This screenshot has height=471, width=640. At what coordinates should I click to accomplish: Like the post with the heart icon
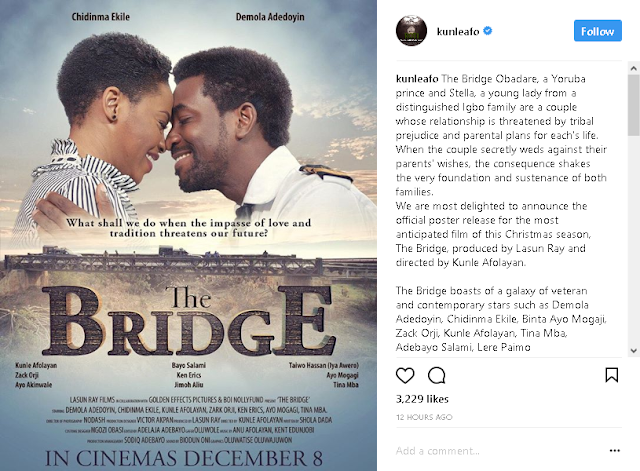point(405,375)
